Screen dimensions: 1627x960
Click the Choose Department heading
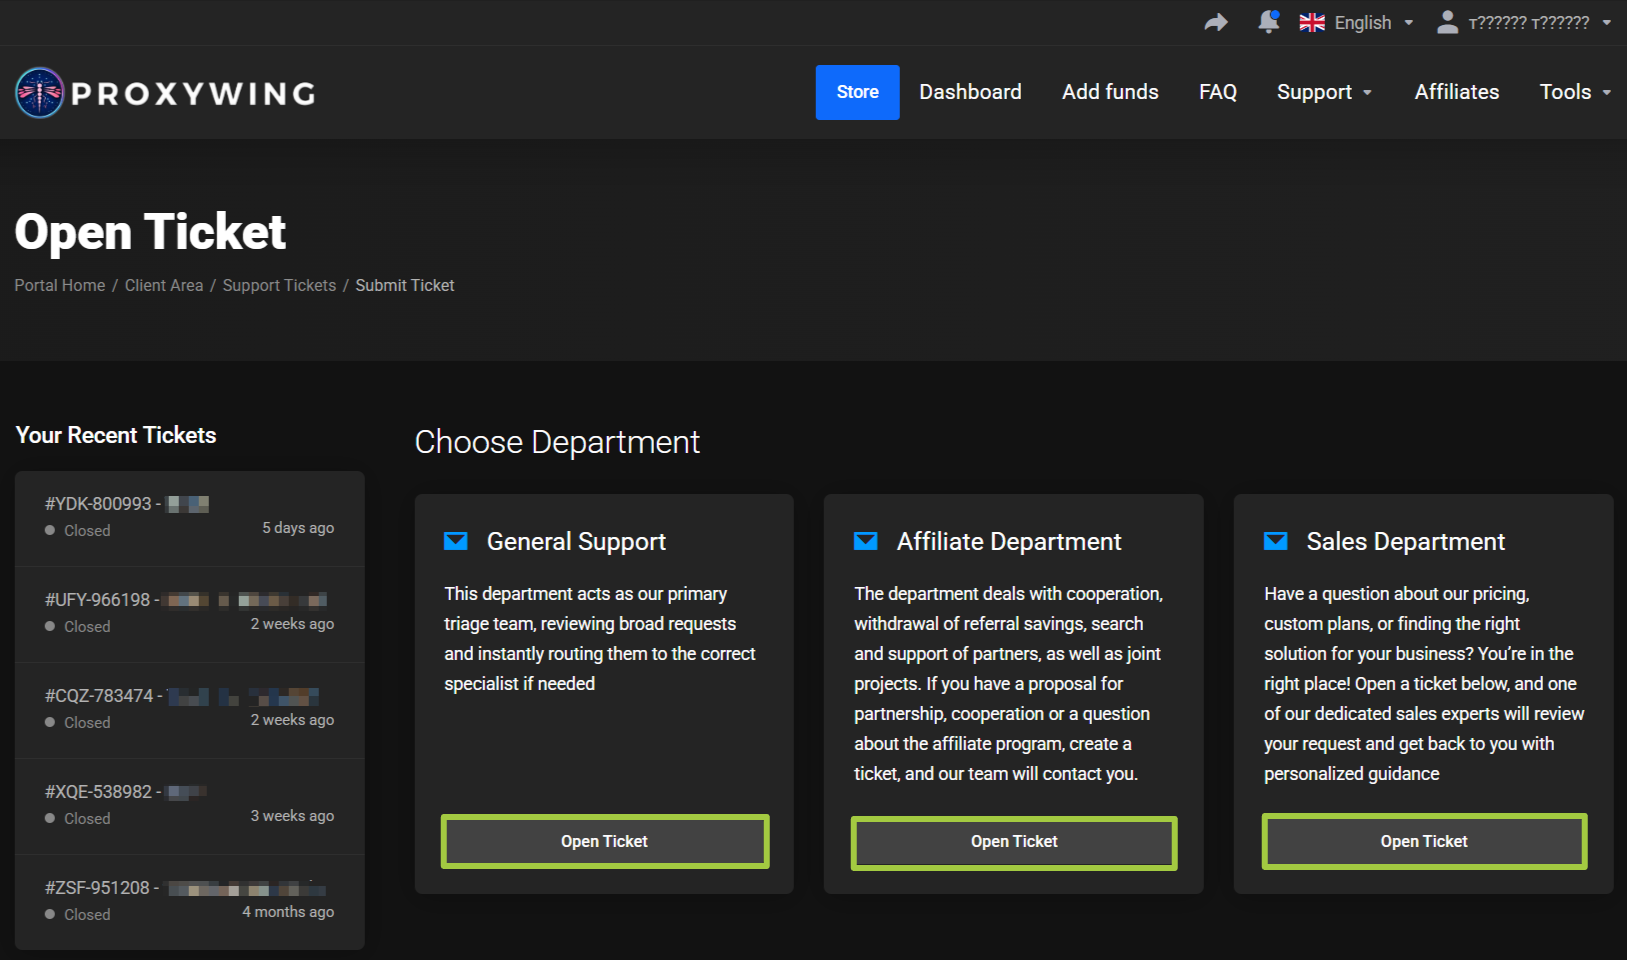pyautogui.click(x=557, y=442)
